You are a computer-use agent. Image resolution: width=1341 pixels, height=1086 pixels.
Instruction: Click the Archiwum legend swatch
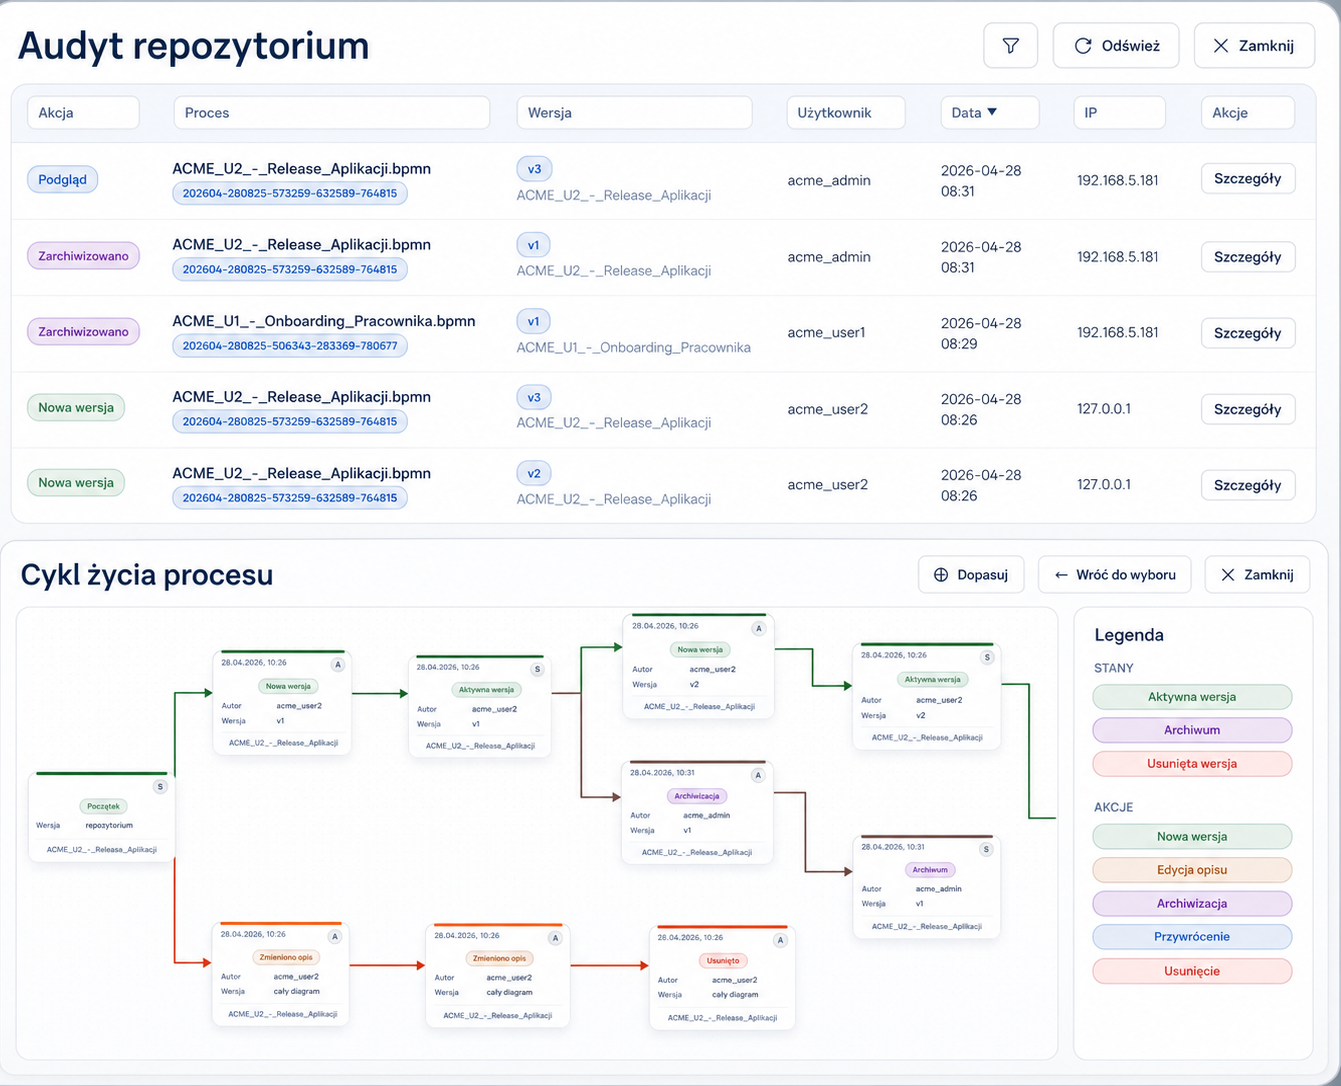tap(1192, 730)
